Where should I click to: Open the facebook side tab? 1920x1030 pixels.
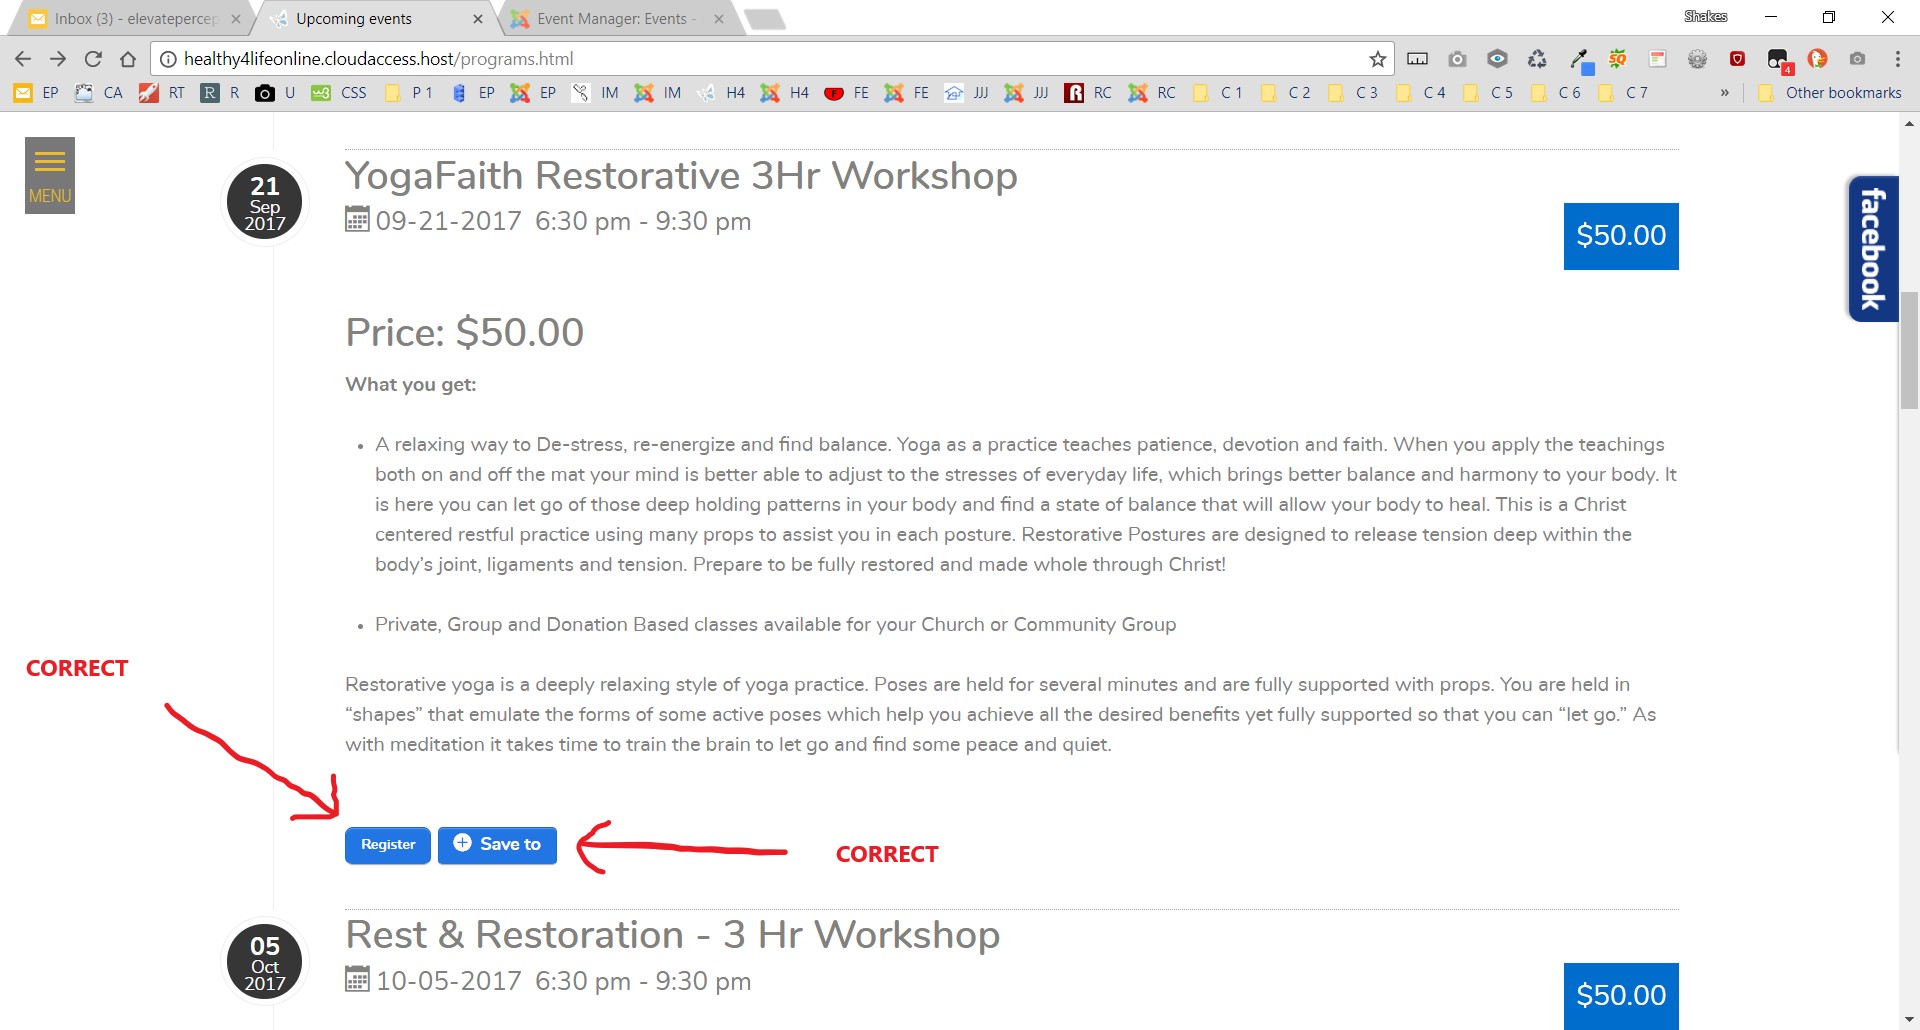click(1872, 249)
